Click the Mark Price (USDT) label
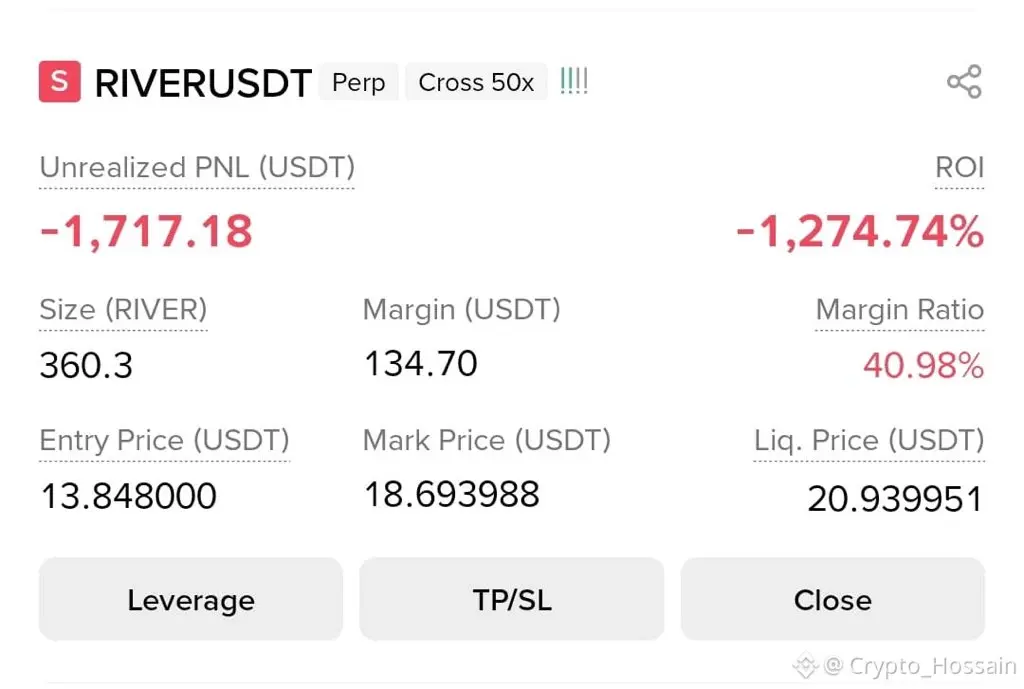This screenshot has width=1024, height=689. 486,440
